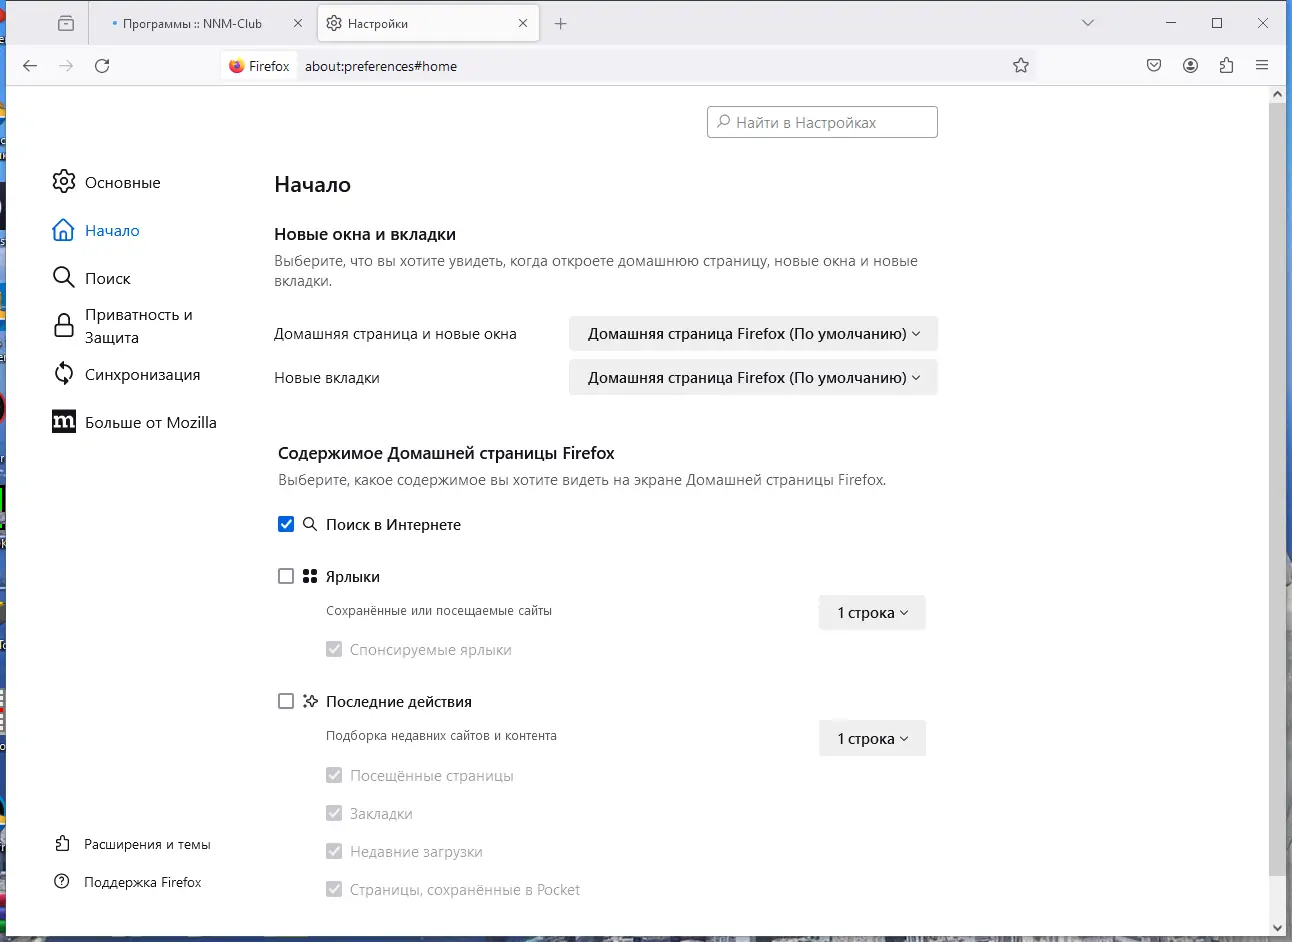Switch to 'Программы :: NNM-Club' tab
The width and height of the screenshot is (1292, 942).
192,23
